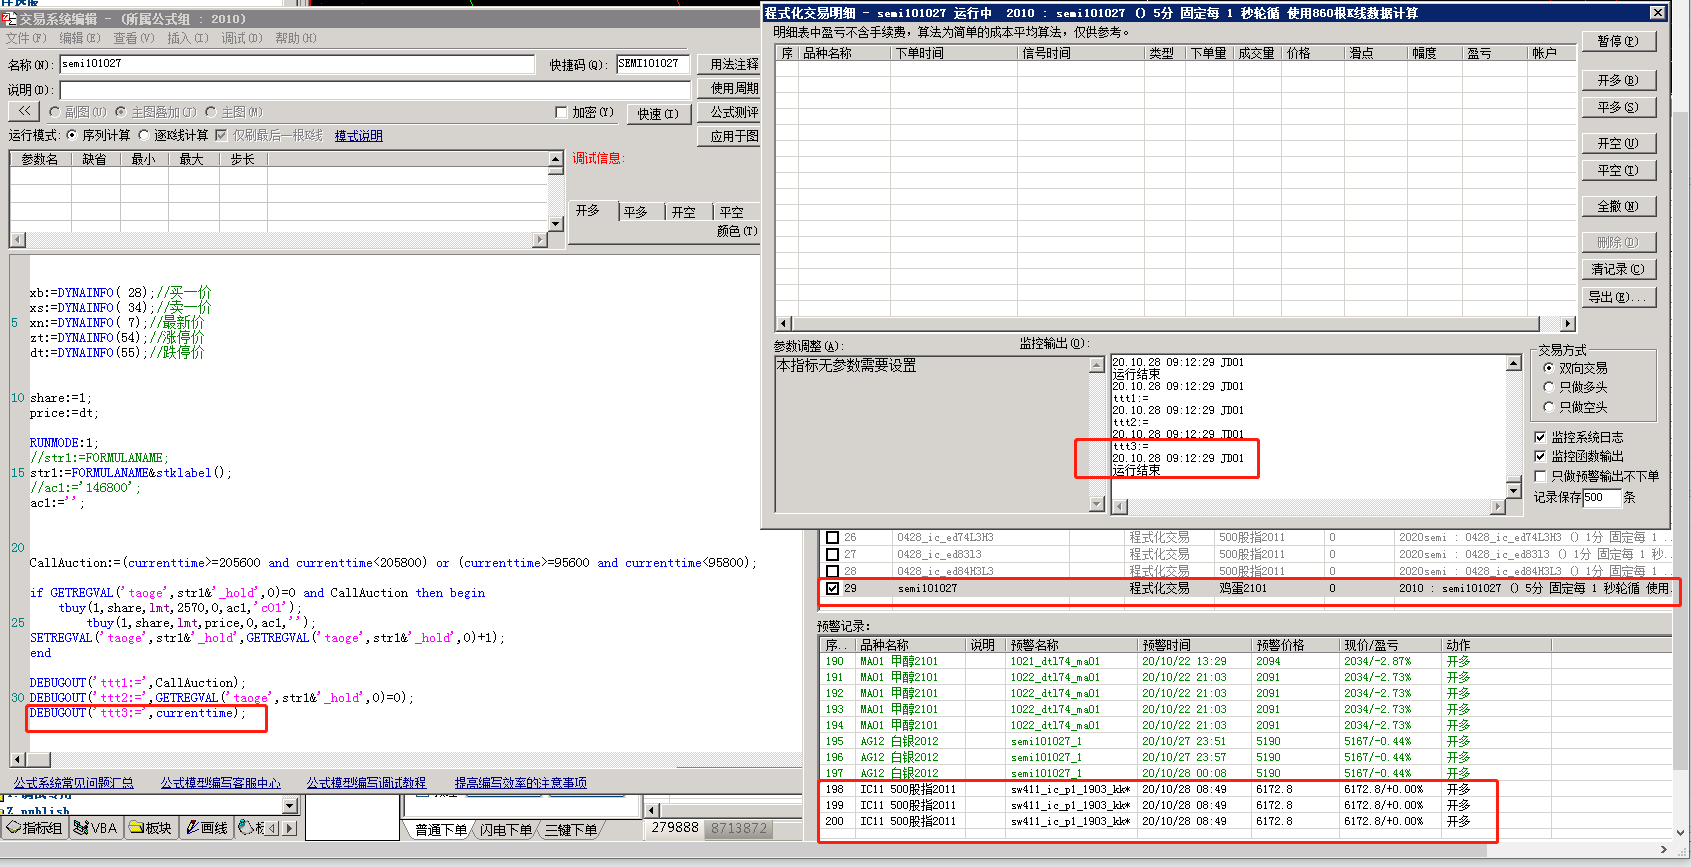The image size is (1691, 867).
Task: Switch to the VBA panel tab
Action: 96,828
